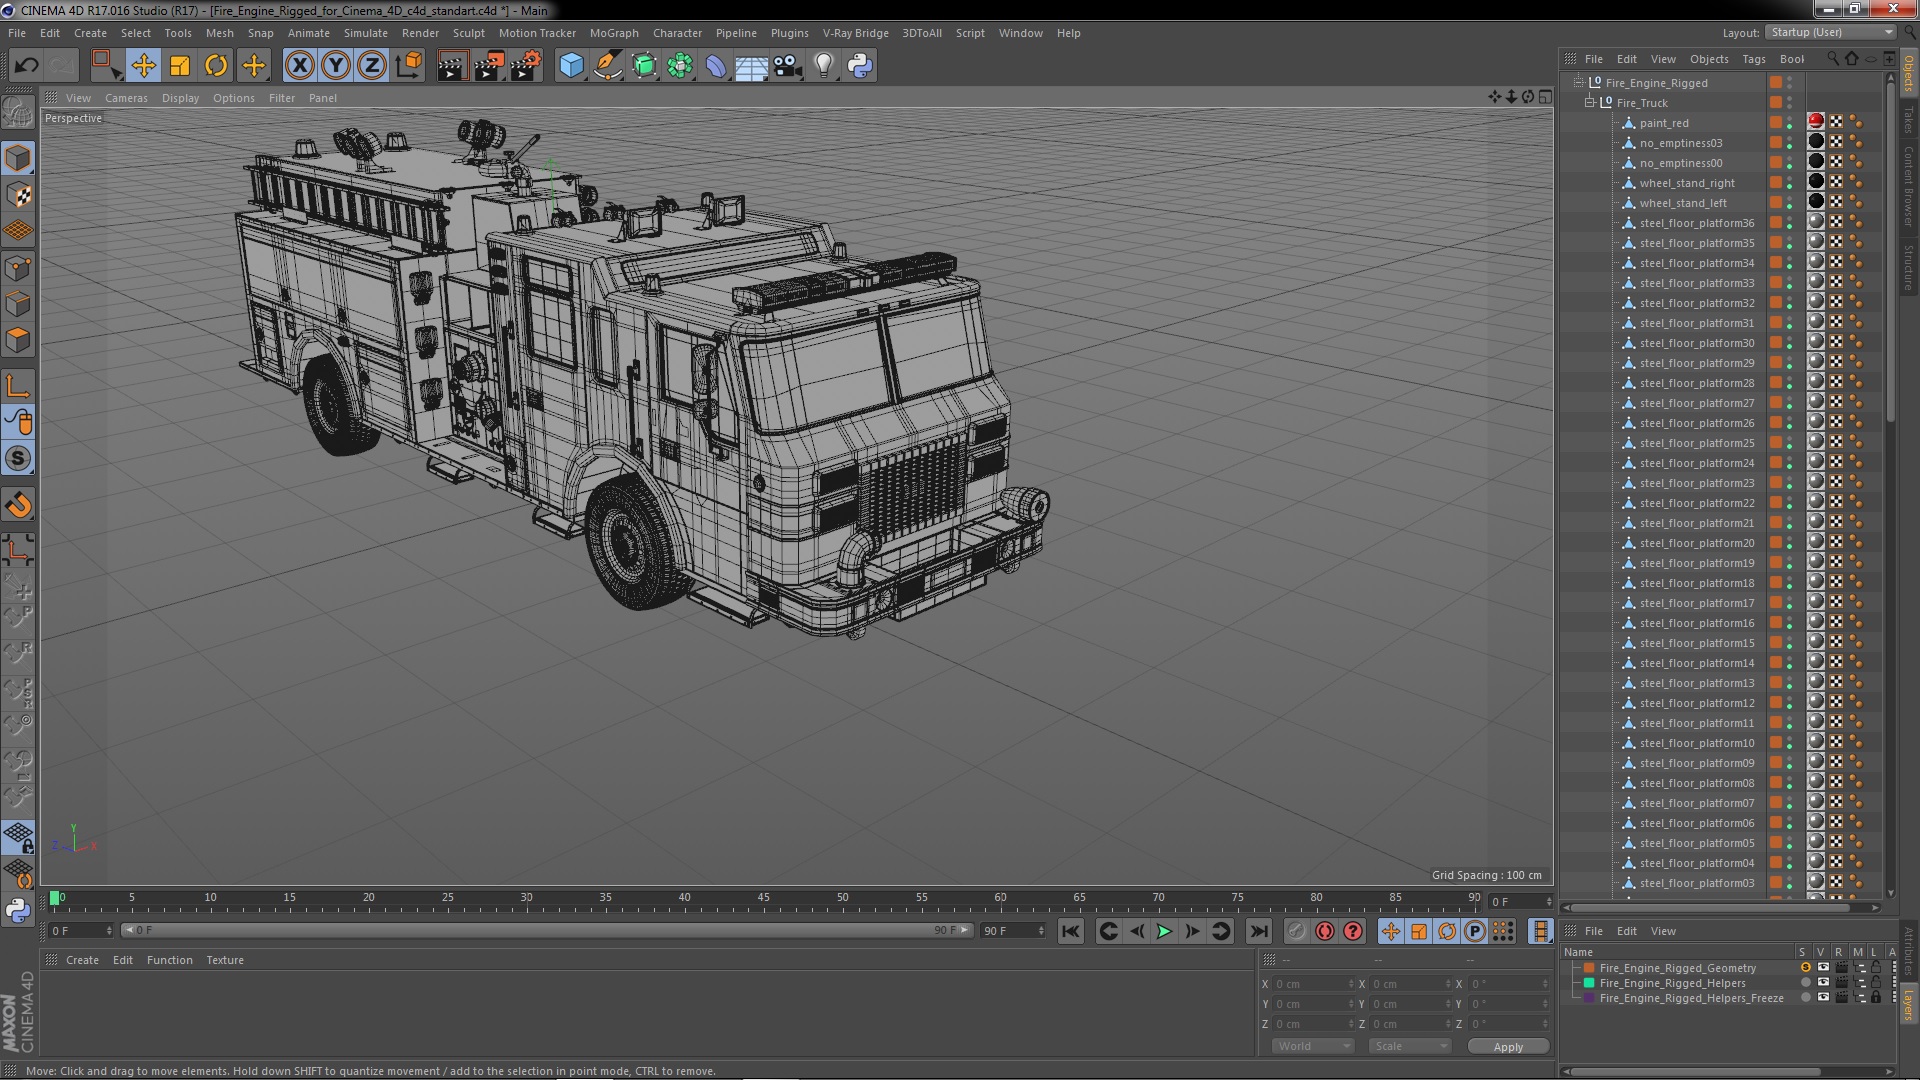Open material manager Create menu
Viewport: 1920px width, 1080px height.
pos(82,960)
